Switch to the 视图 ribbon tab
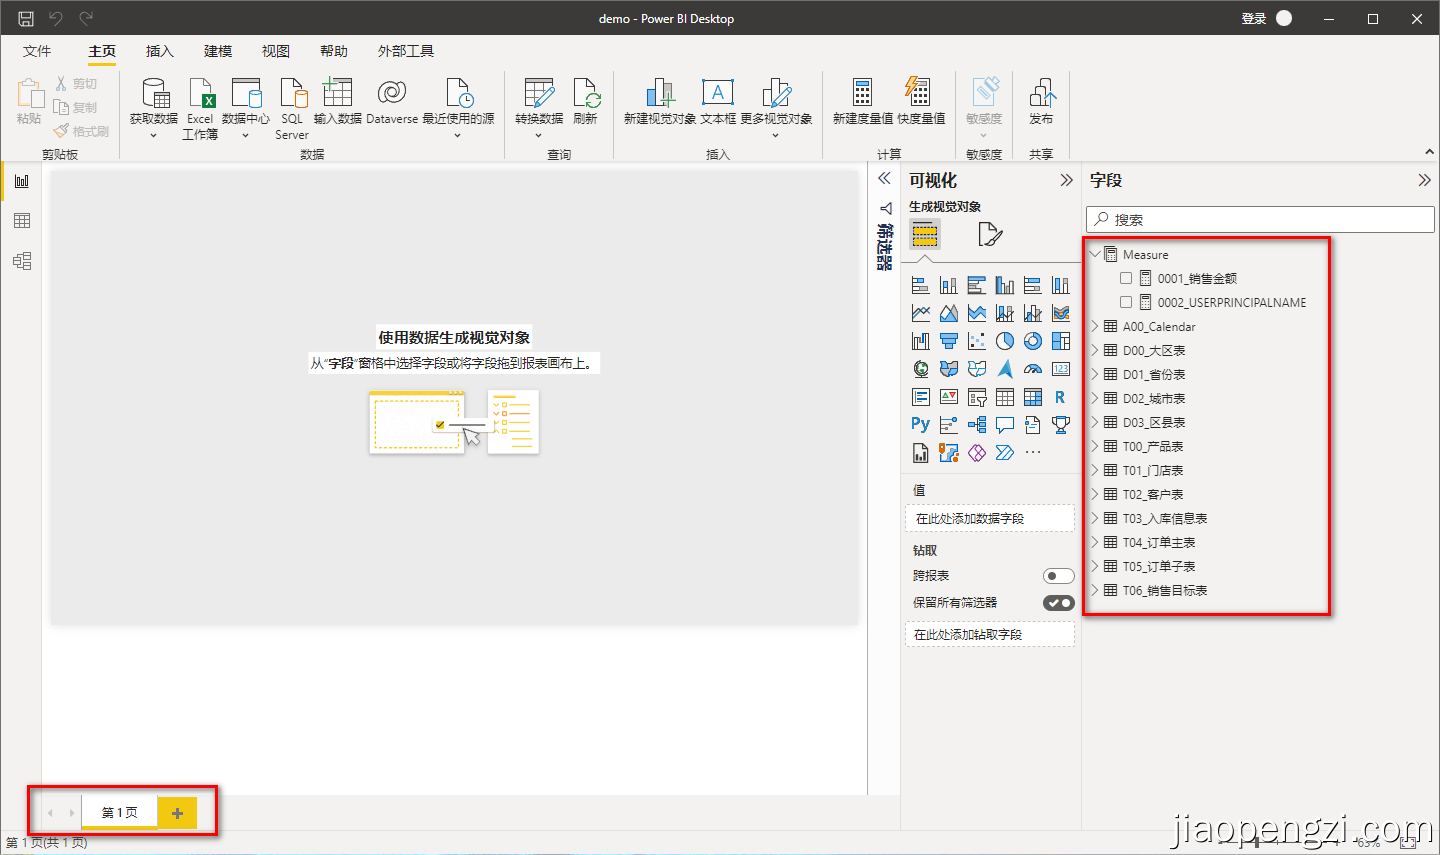Viewport: 1440px width, 855px height. pyautogui.click(x=276, y=51)
